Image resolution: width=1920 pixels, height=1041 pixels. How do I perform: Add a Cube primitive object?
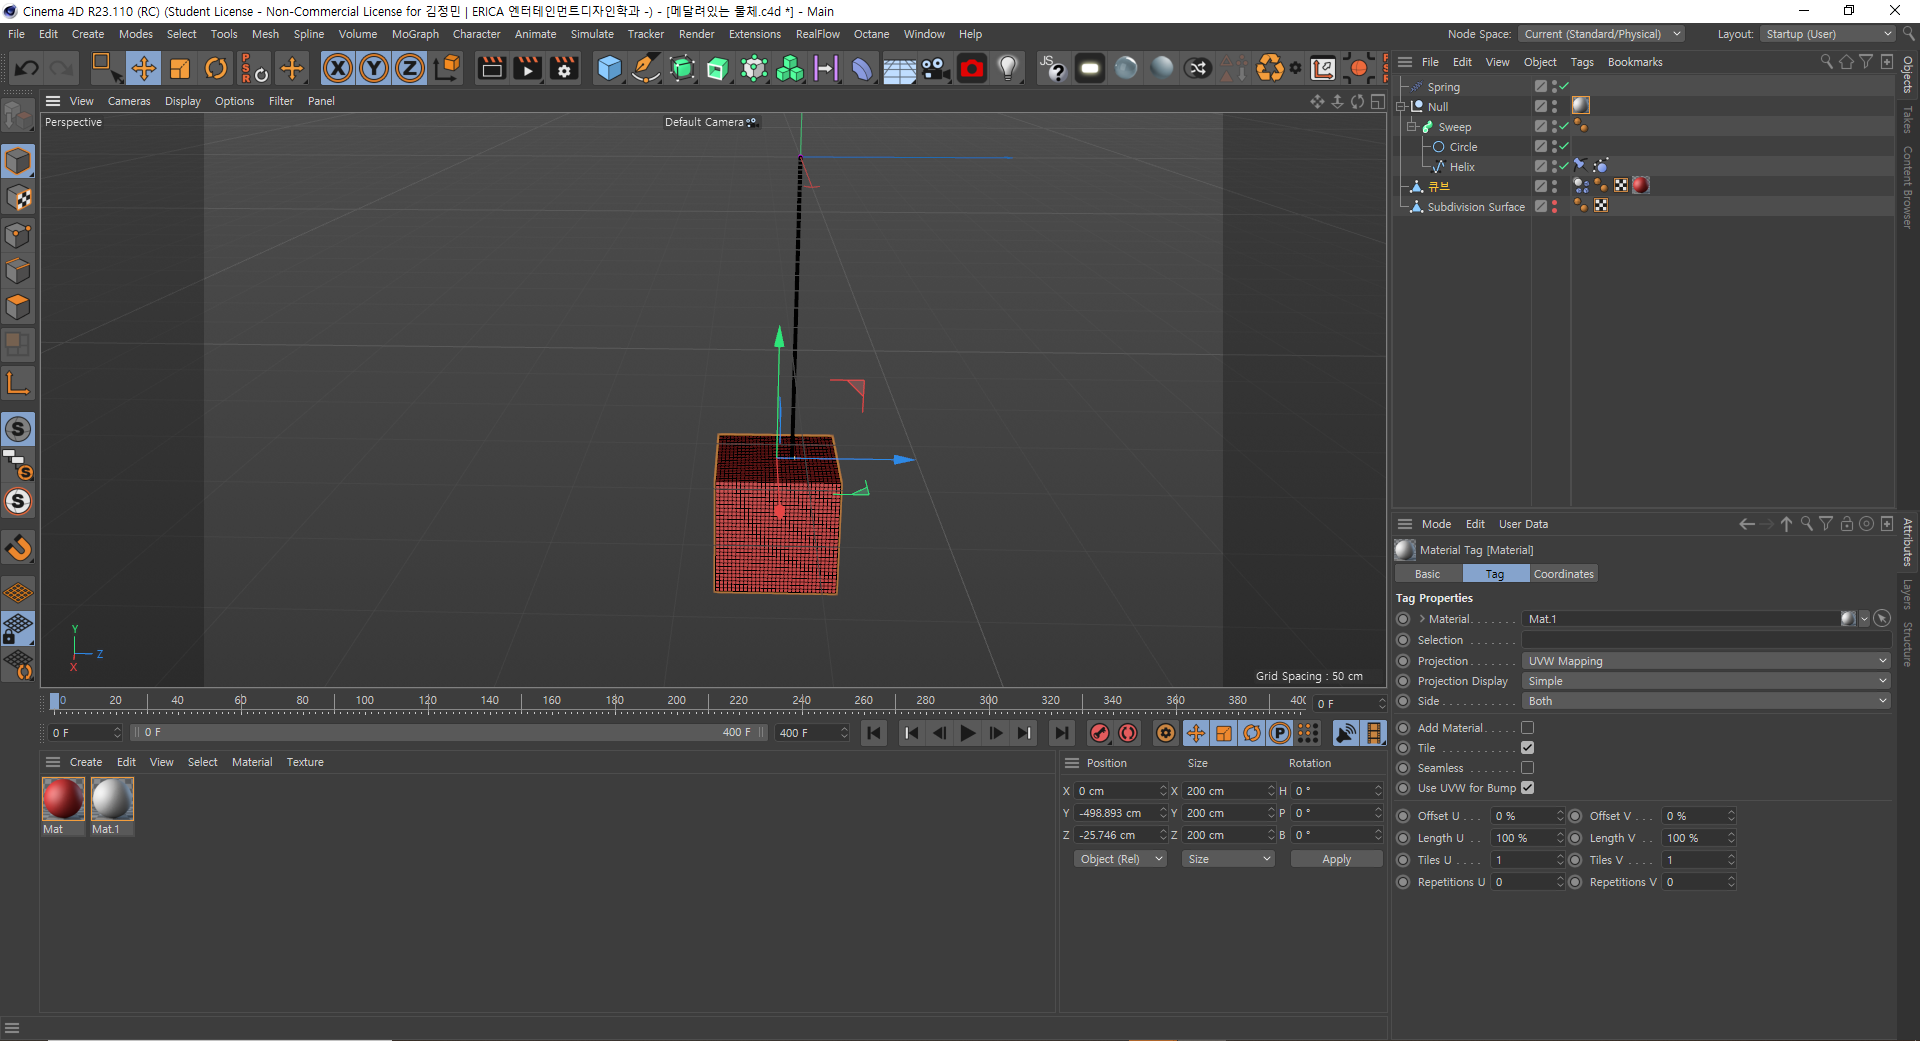tap(609, 68)
